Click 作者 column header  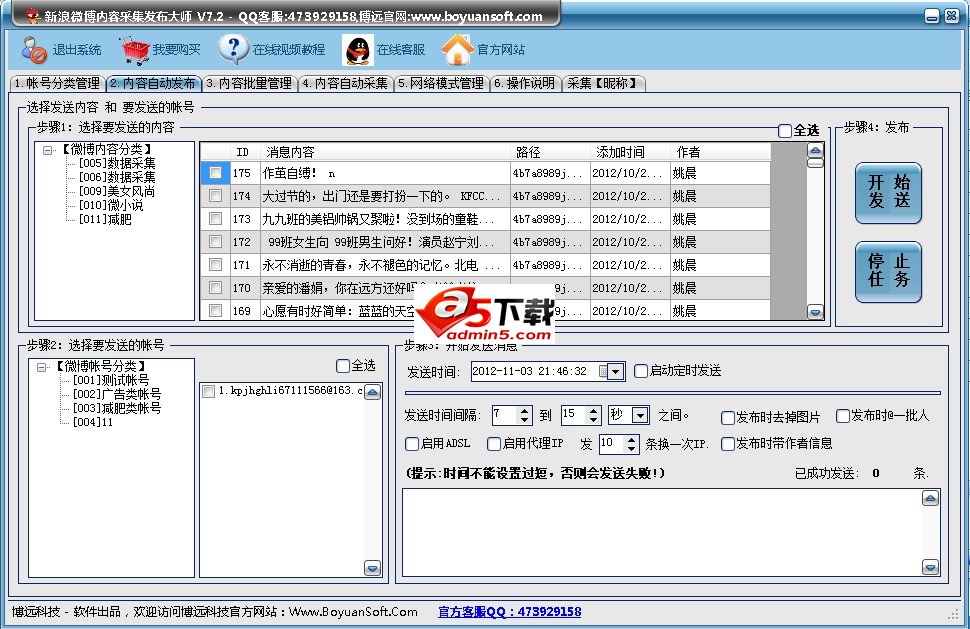click(721, 152)
